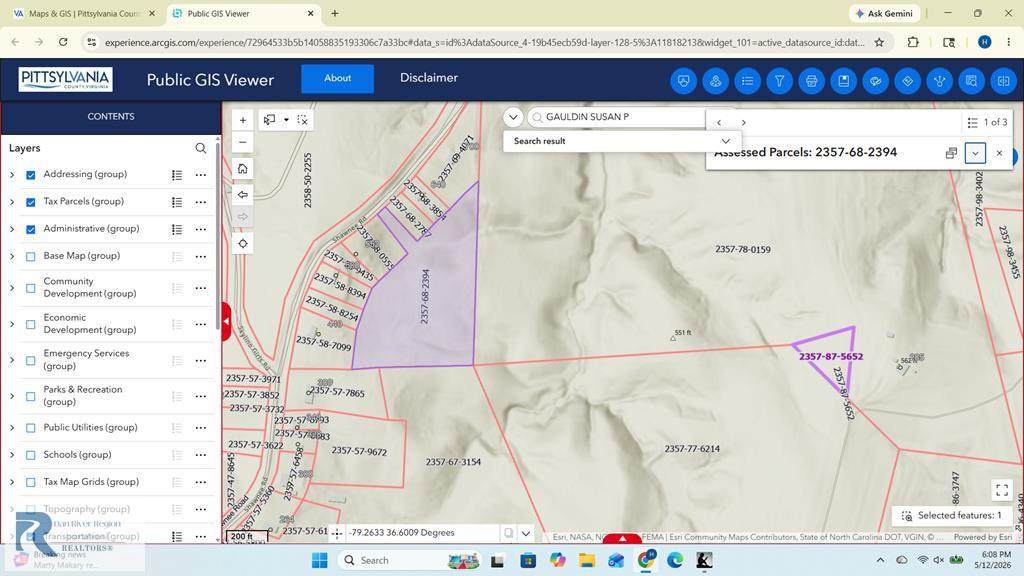Show previous popup feature
The image size is (1024, 576).
tap(719, 122)
